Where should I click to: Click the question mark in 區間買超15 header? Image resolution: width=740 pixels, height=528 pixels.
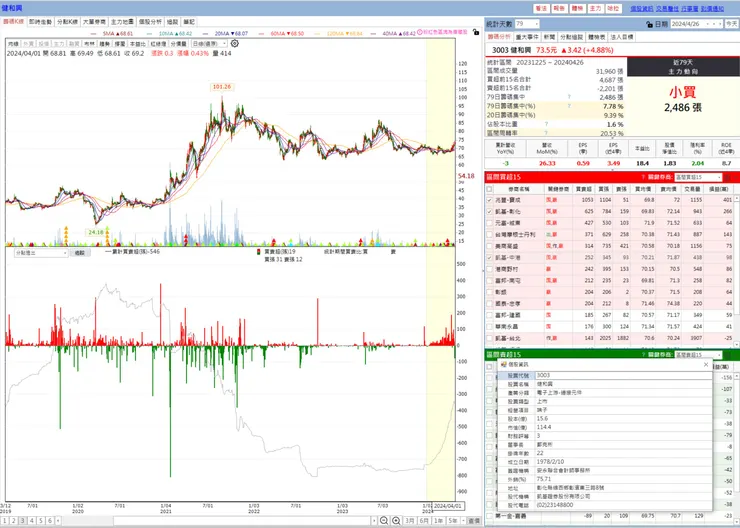[x=643, y=177]
